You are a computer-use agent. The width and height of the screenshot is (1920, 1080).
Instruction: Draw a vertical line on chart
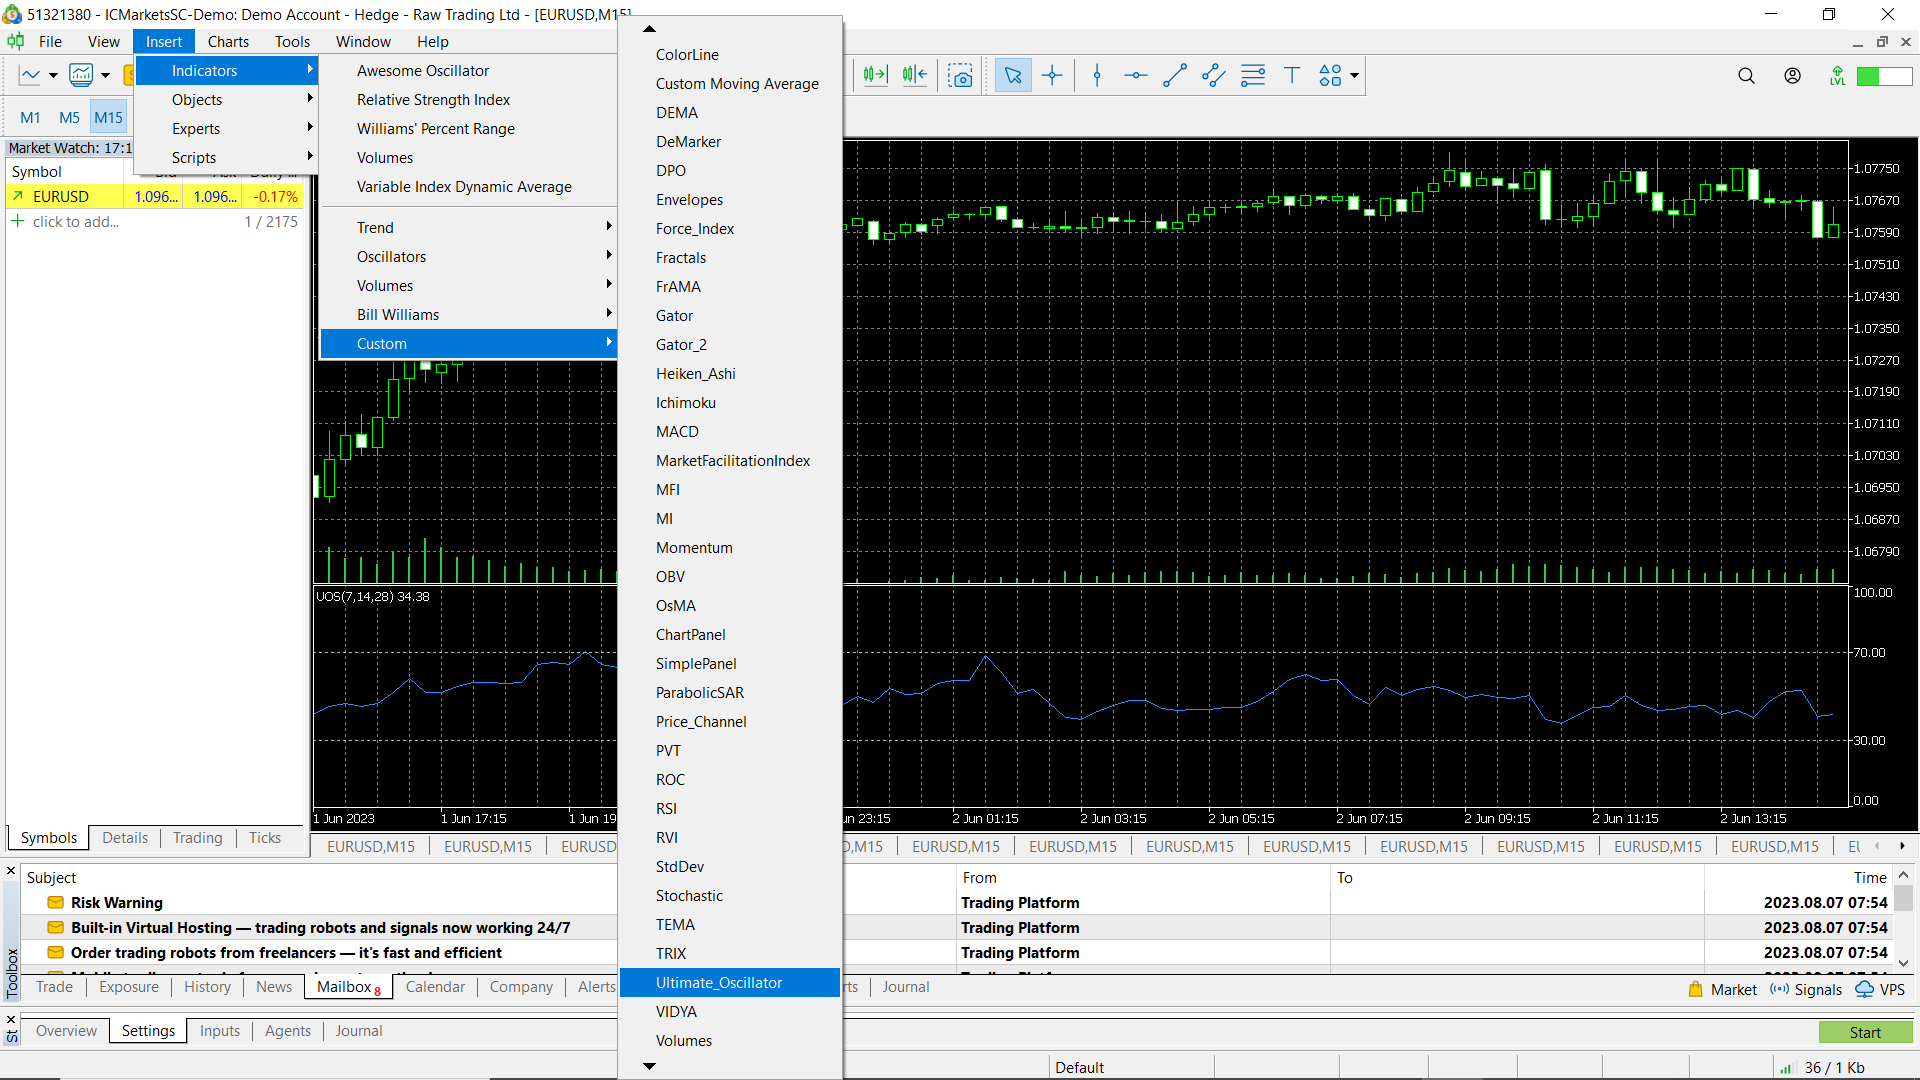click(1097, 76)
